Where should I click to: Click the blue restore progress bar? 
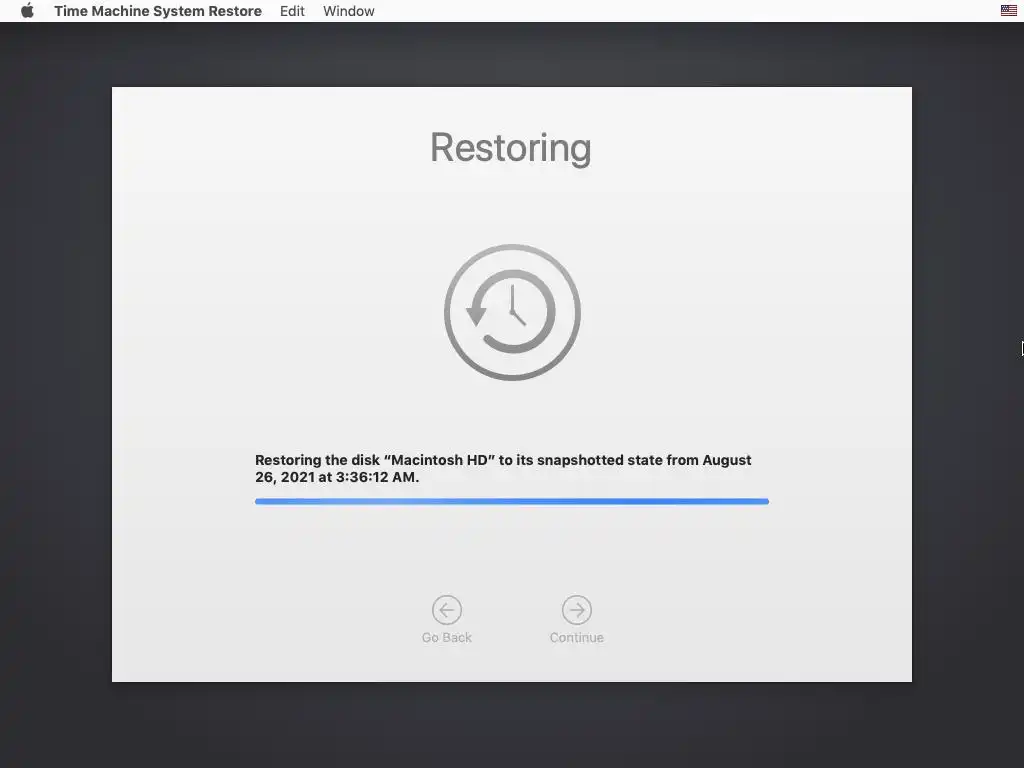(512, 502)
